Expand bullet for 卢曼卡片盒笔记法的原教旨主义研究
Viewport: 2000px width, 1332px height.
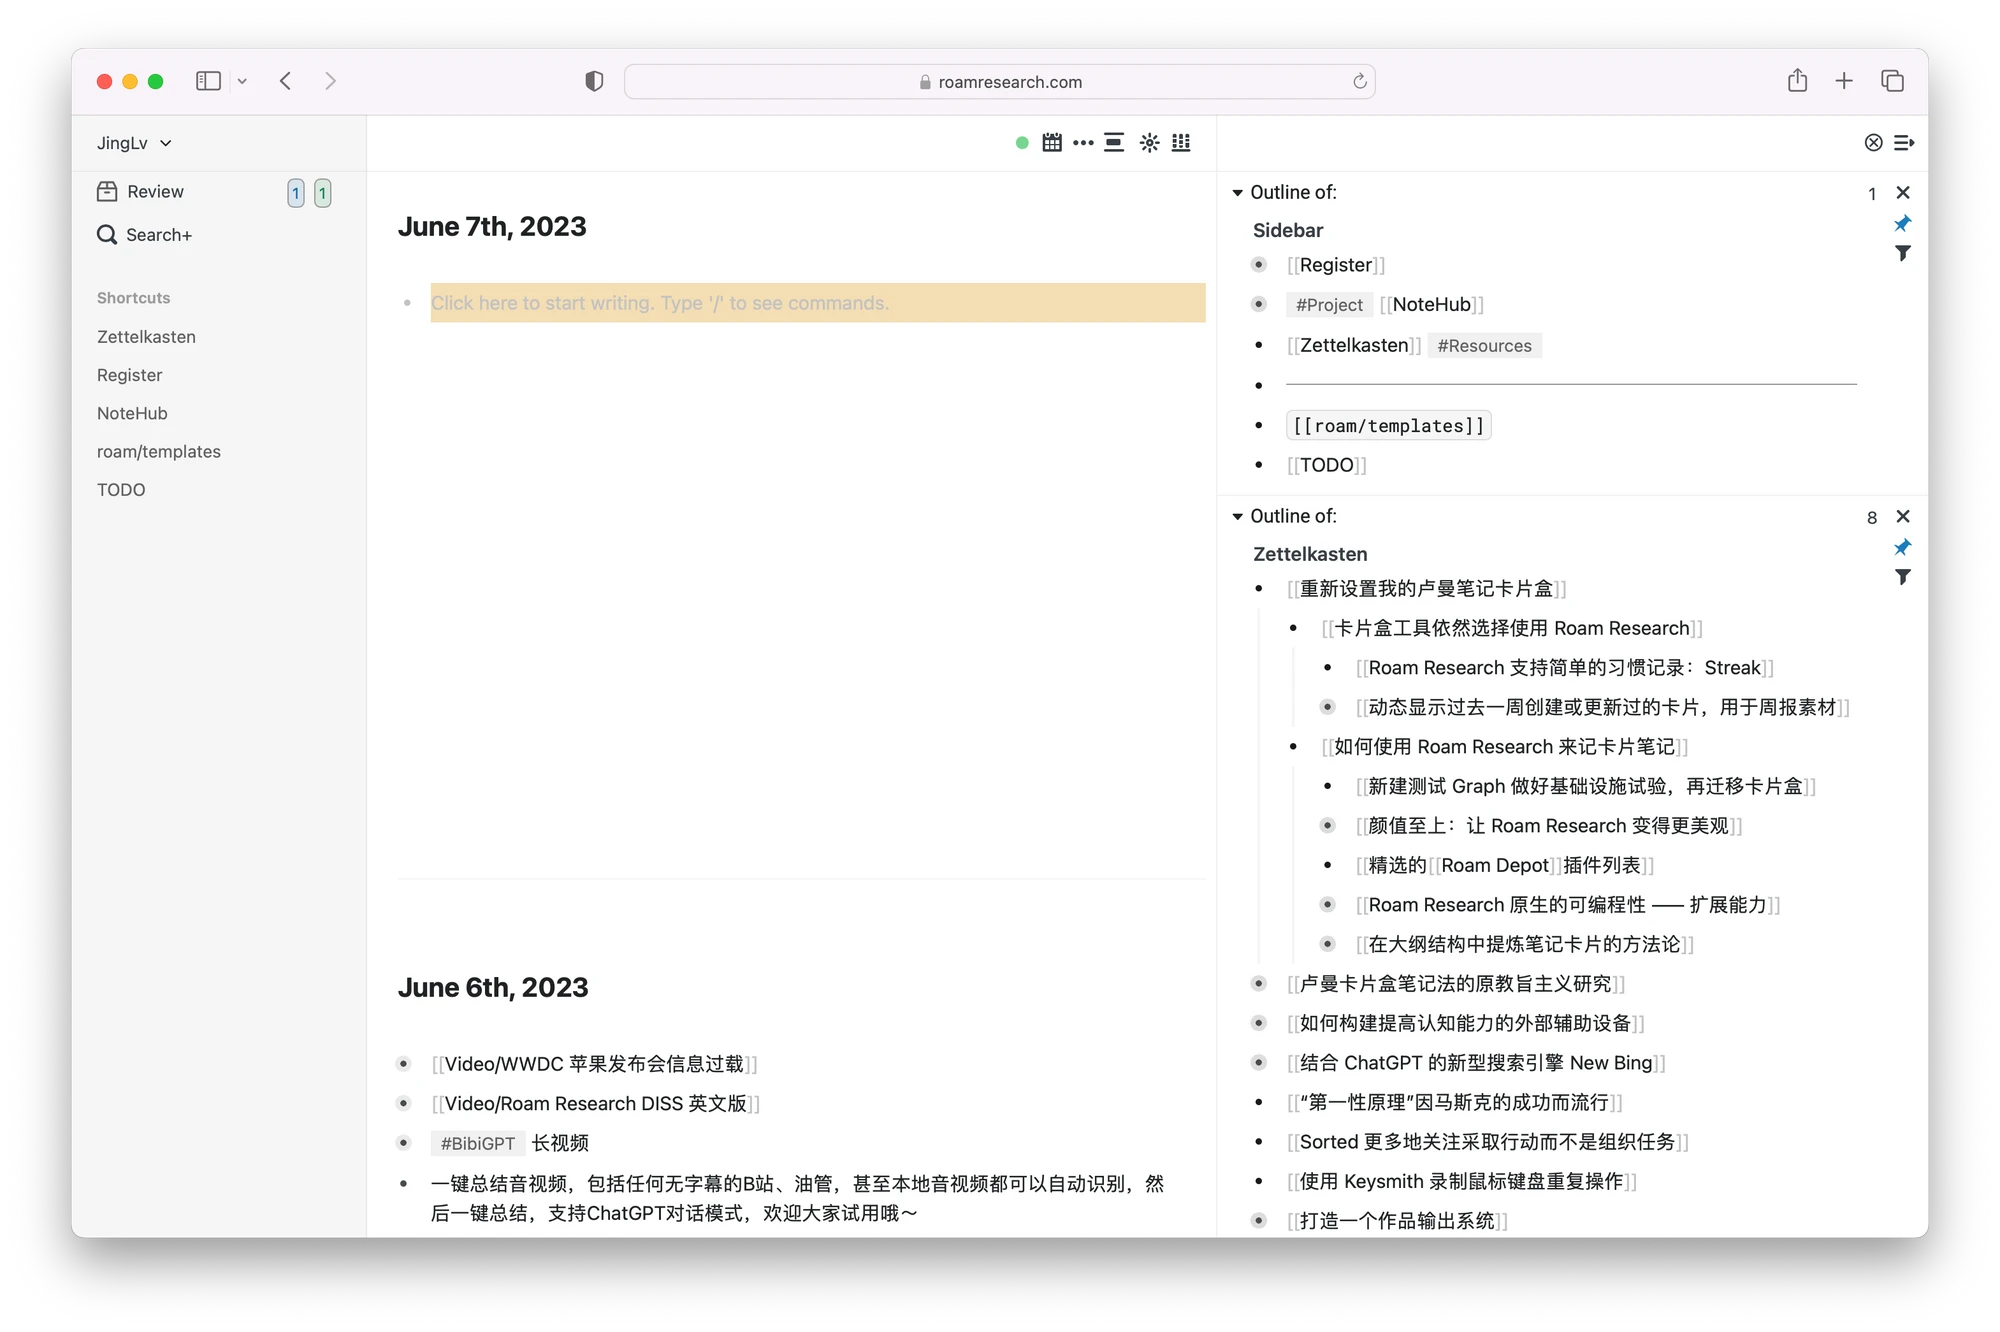(1259, 984)
